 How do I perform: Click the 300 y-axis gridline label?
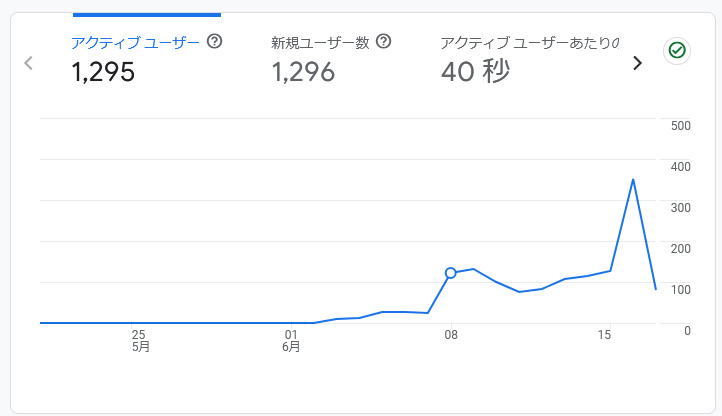(x=681, y=208)
